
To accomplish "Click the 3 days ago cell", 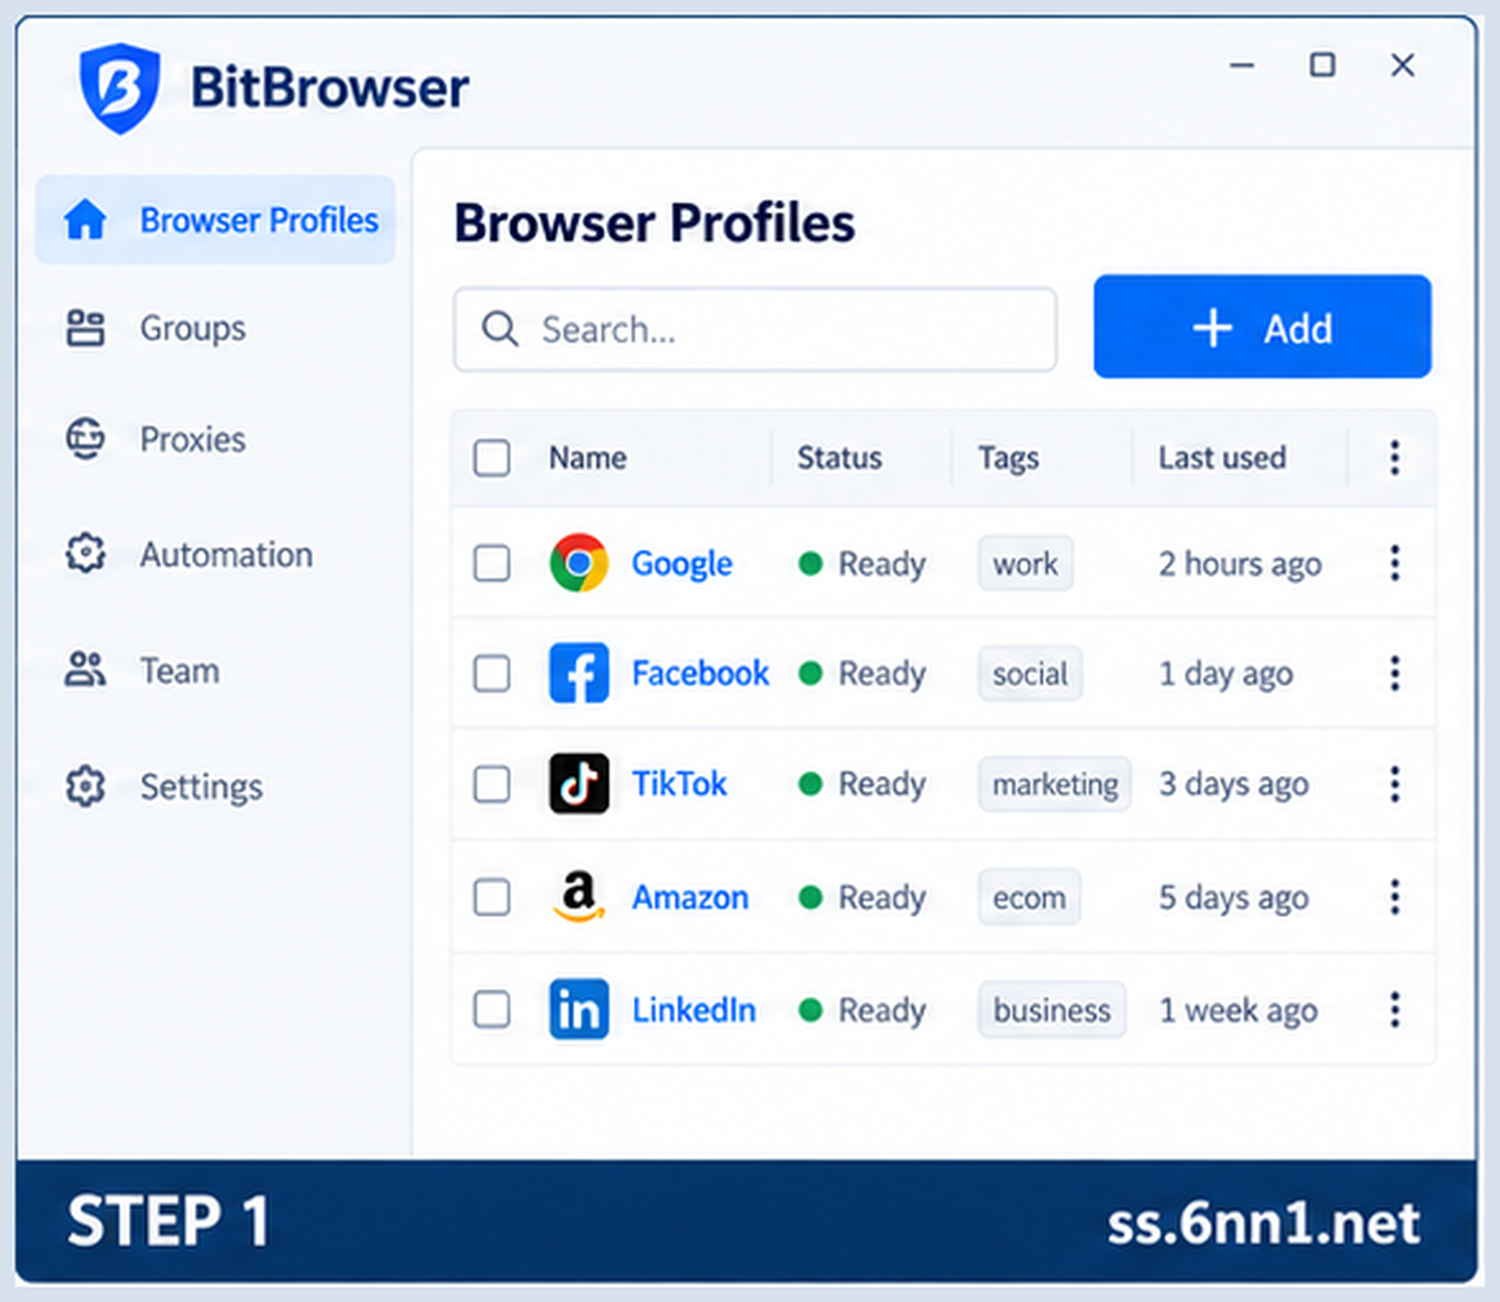I will [1234, 784].
